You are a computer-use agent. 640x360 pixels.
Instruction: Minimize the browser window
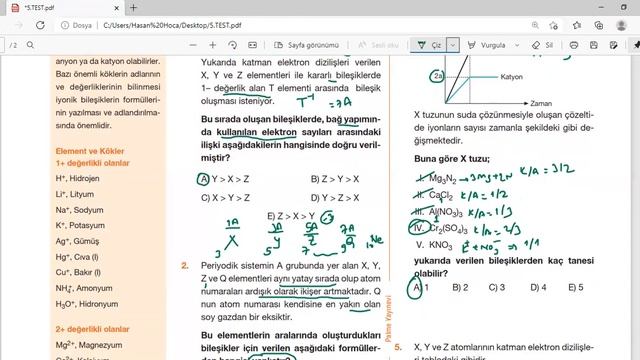[601, 7]
